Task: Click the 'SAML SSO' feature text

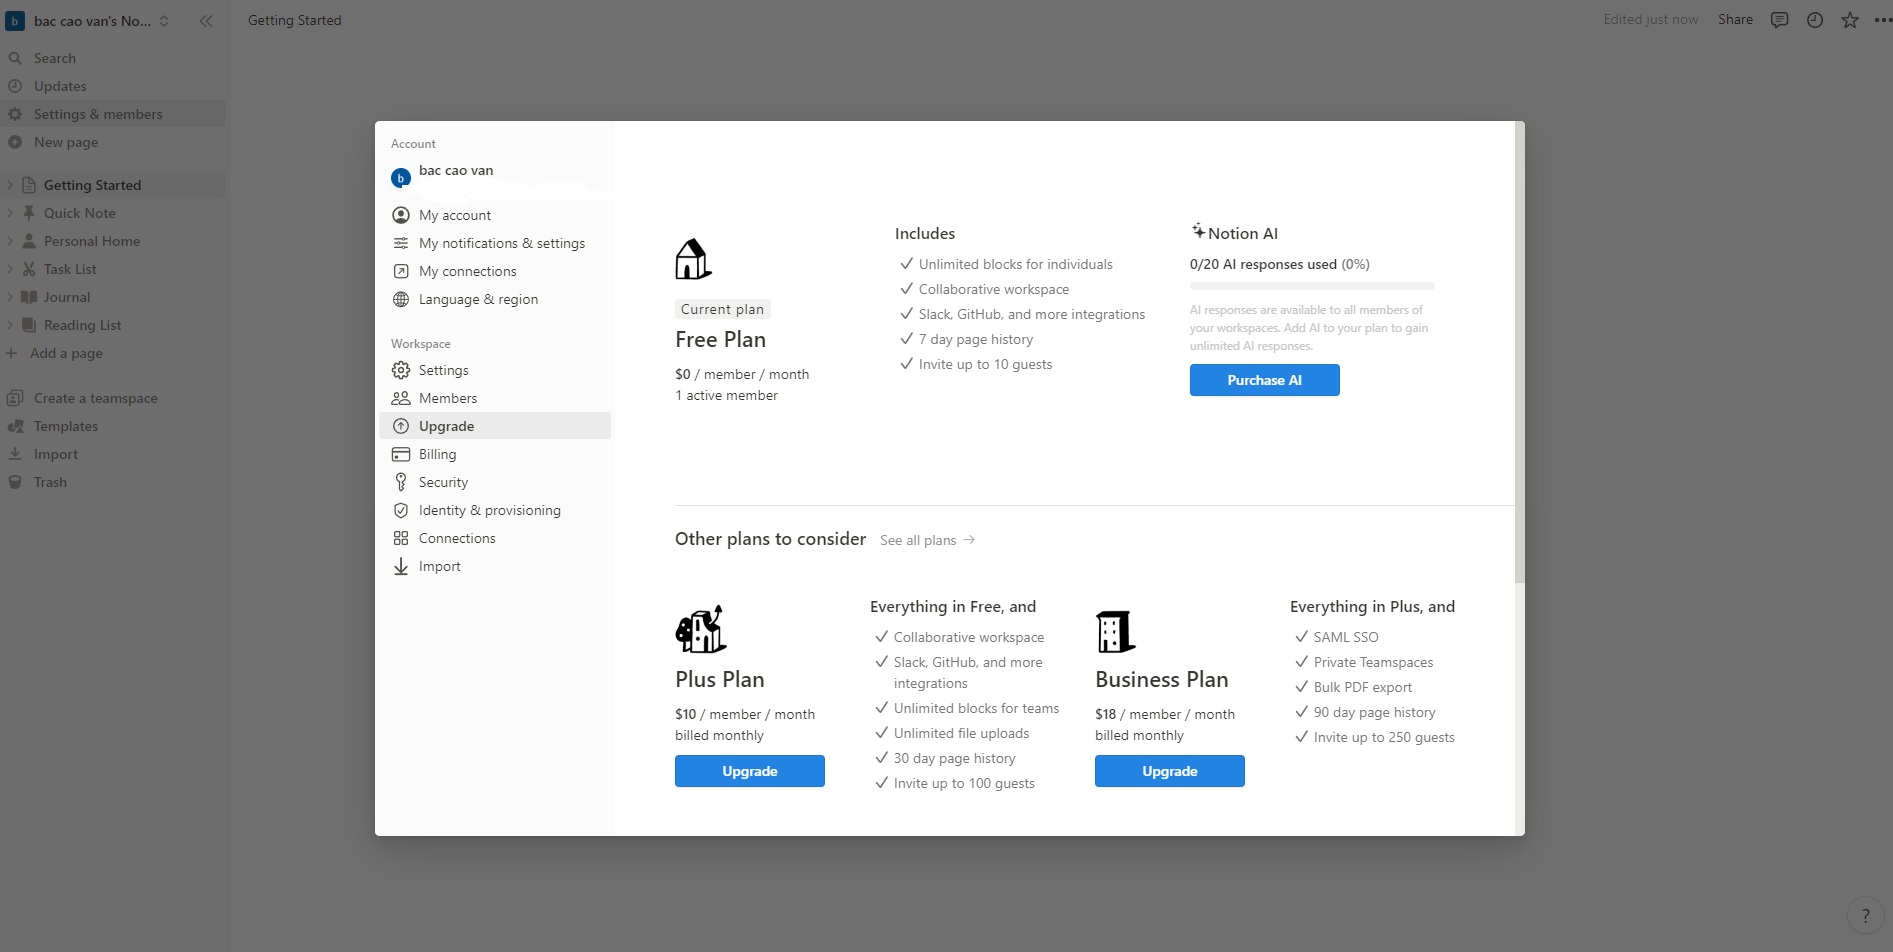Action: pos(1346,637)
